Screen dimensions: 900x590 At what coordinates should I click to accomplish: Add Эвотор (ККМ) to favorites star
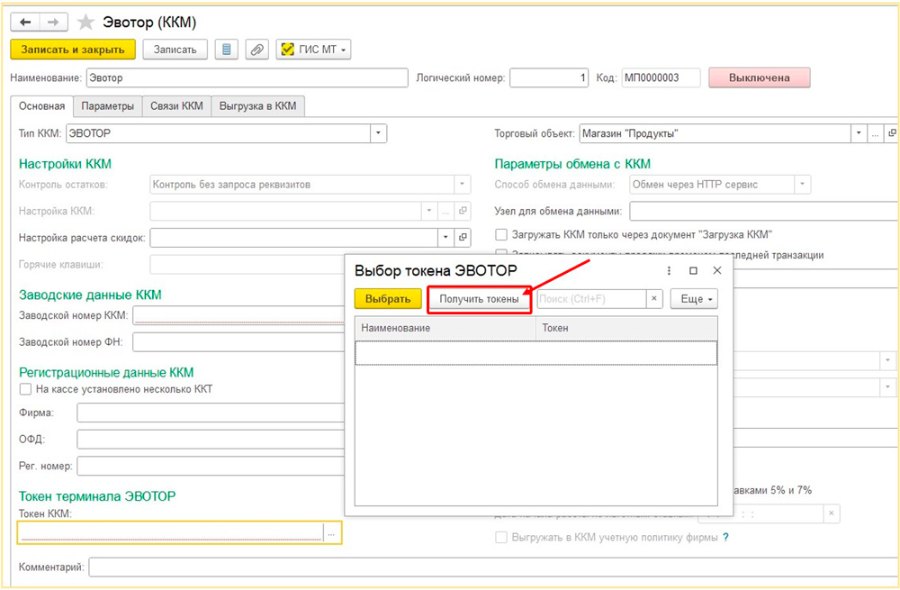[86, 22]
